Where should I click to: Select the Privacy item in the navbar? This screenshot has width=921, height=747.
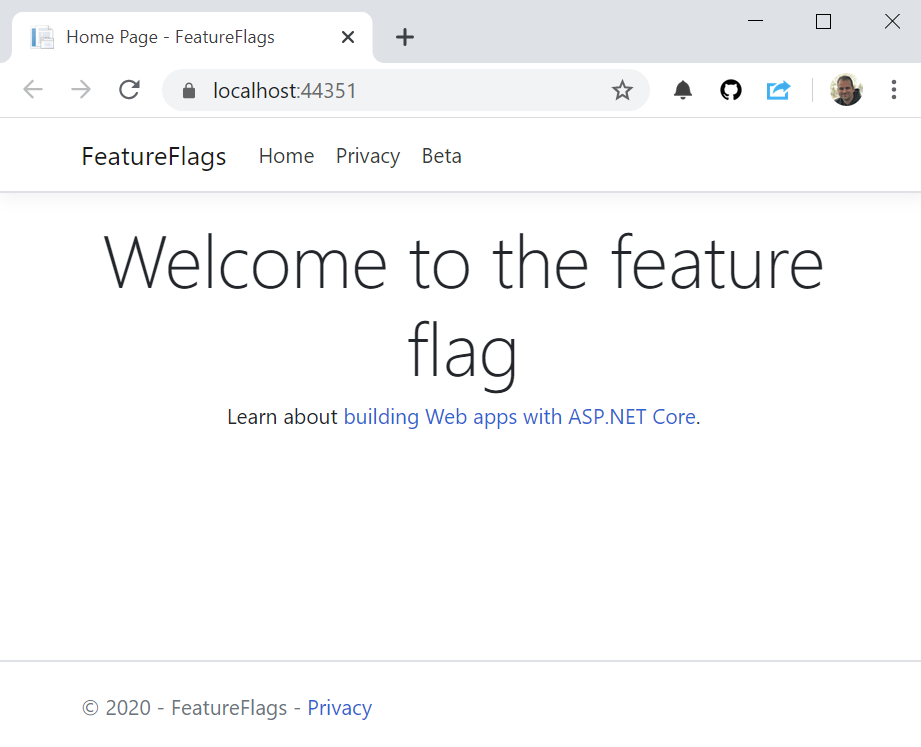tap(367, 156)
